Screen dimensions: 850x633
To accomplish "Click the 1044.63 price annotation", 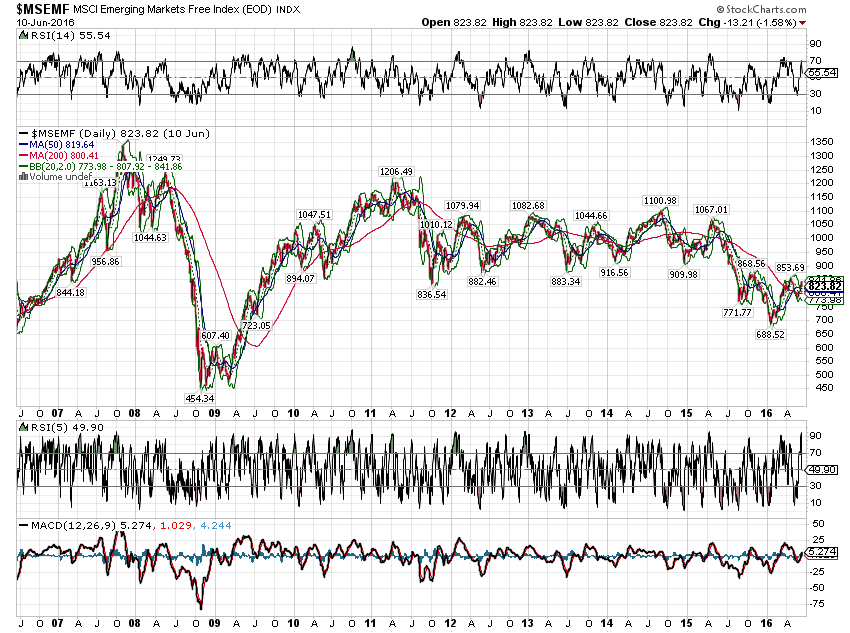I will tap(150, 237).
